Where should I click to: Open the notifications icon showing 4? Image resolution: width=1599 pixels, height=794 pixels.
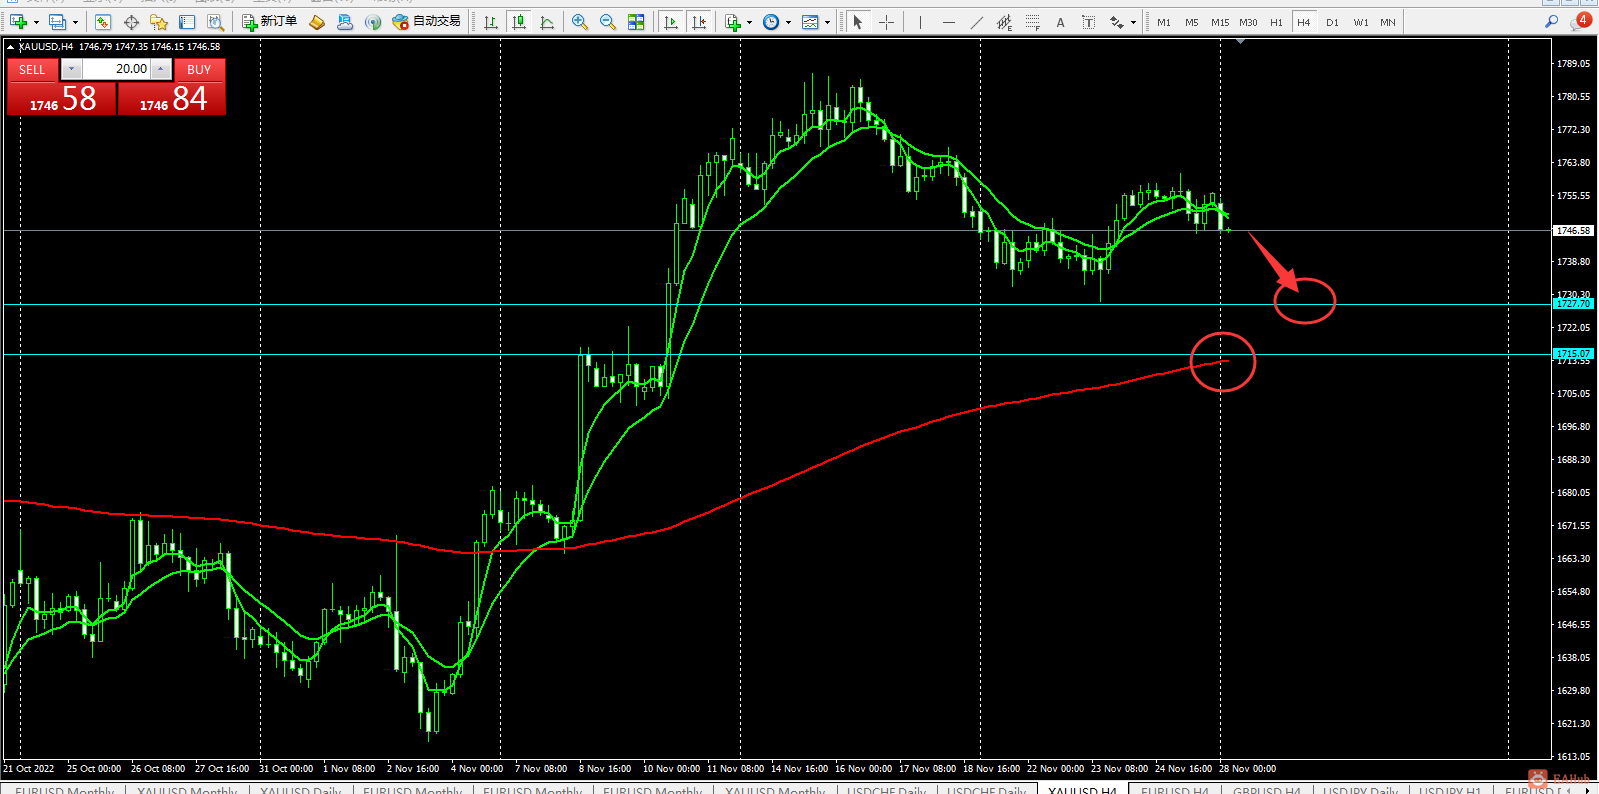point(1581,21)
